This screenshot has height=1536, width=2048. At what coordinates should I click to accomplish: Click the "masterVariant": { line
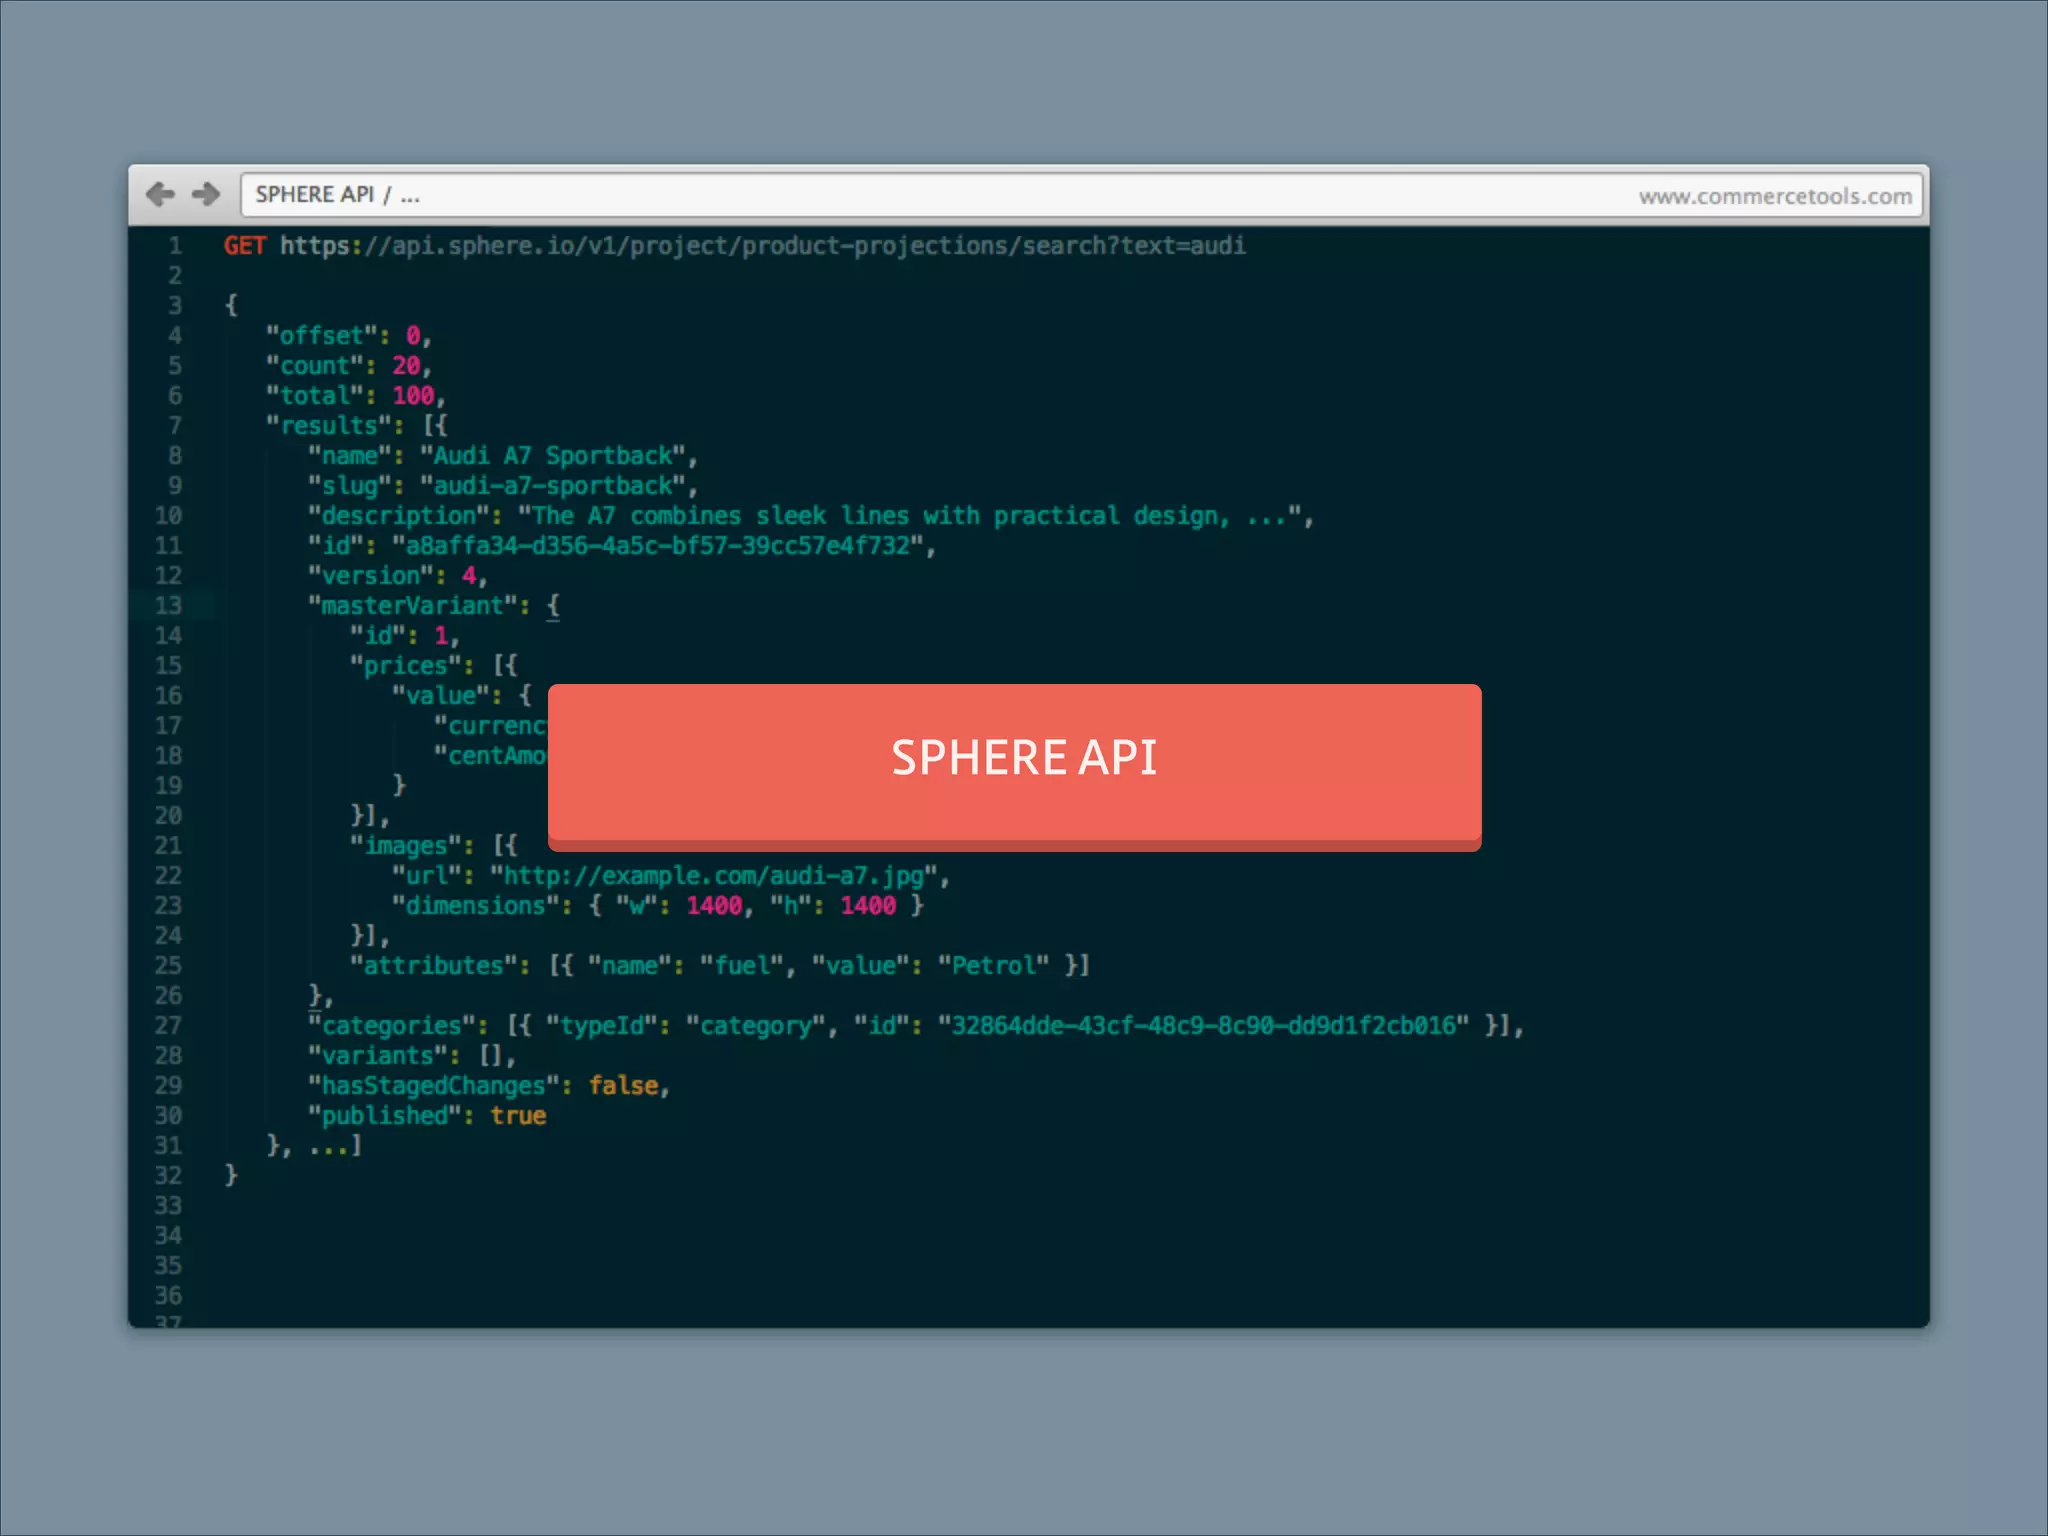tap(433, 605)
